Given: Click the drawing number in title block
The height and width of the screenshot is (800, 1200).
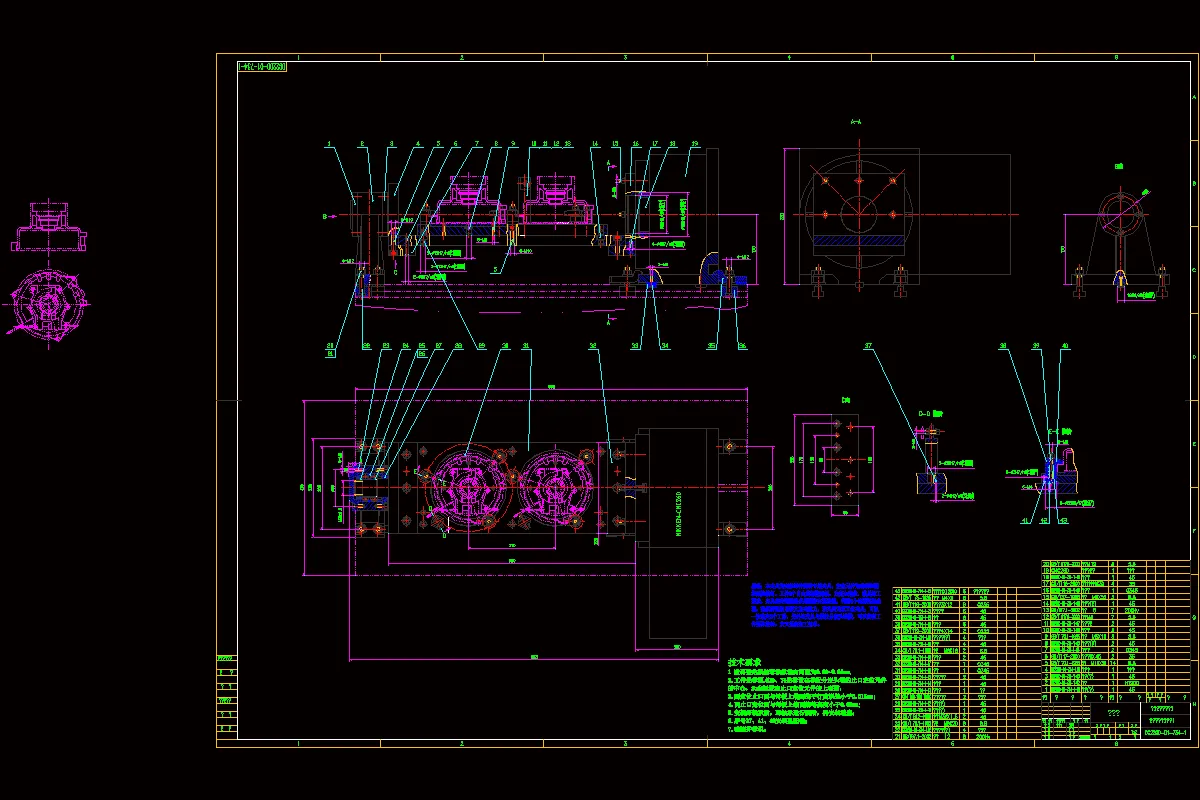Looking at the screenshot, I should [x=1165, y=733].
